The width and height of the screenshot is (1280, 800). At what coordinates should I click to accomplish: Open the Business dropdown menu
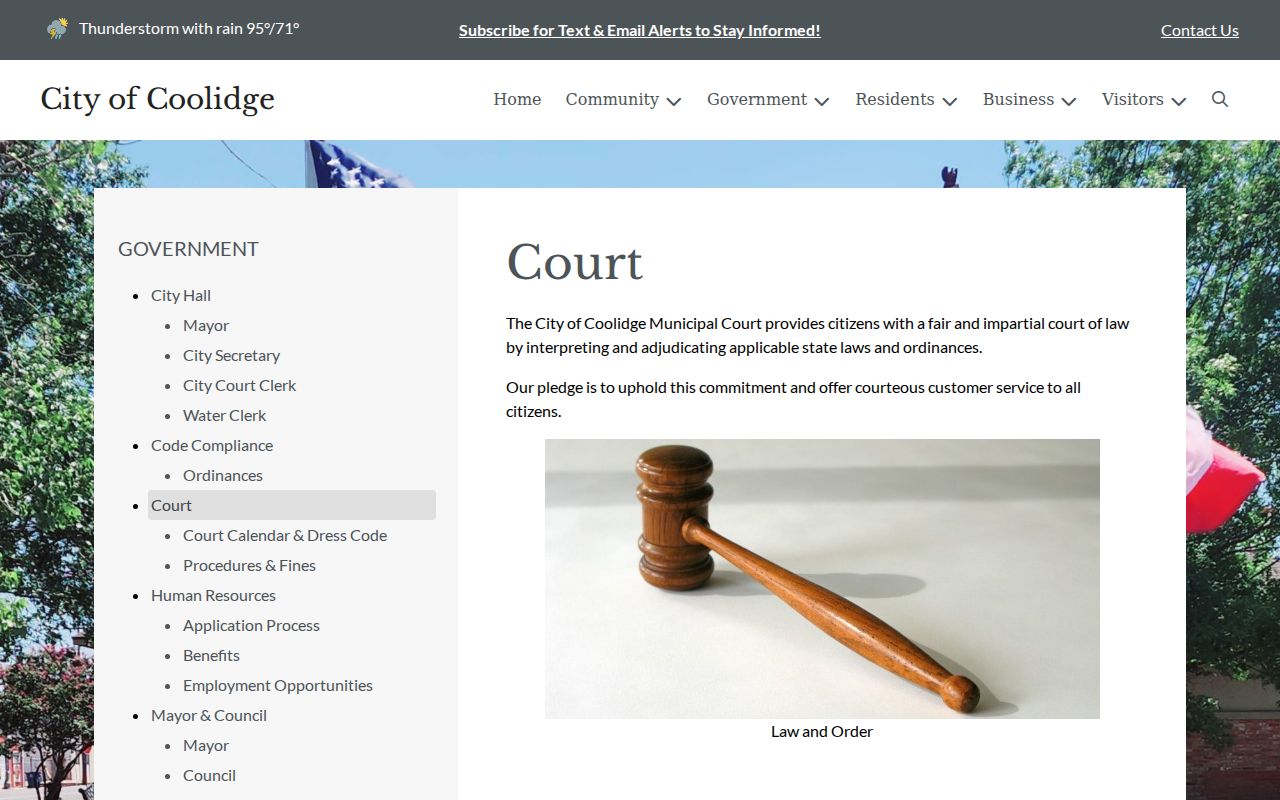[1029, 99]
